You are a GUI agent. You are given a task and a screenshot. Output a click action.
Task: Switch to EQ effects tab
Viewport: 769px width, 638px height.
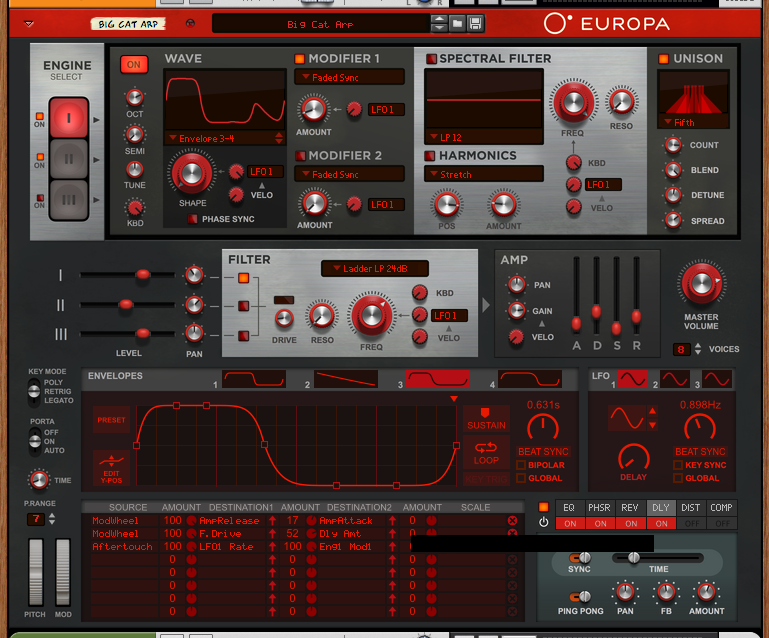pyautogui.click(x=569, y=508)
